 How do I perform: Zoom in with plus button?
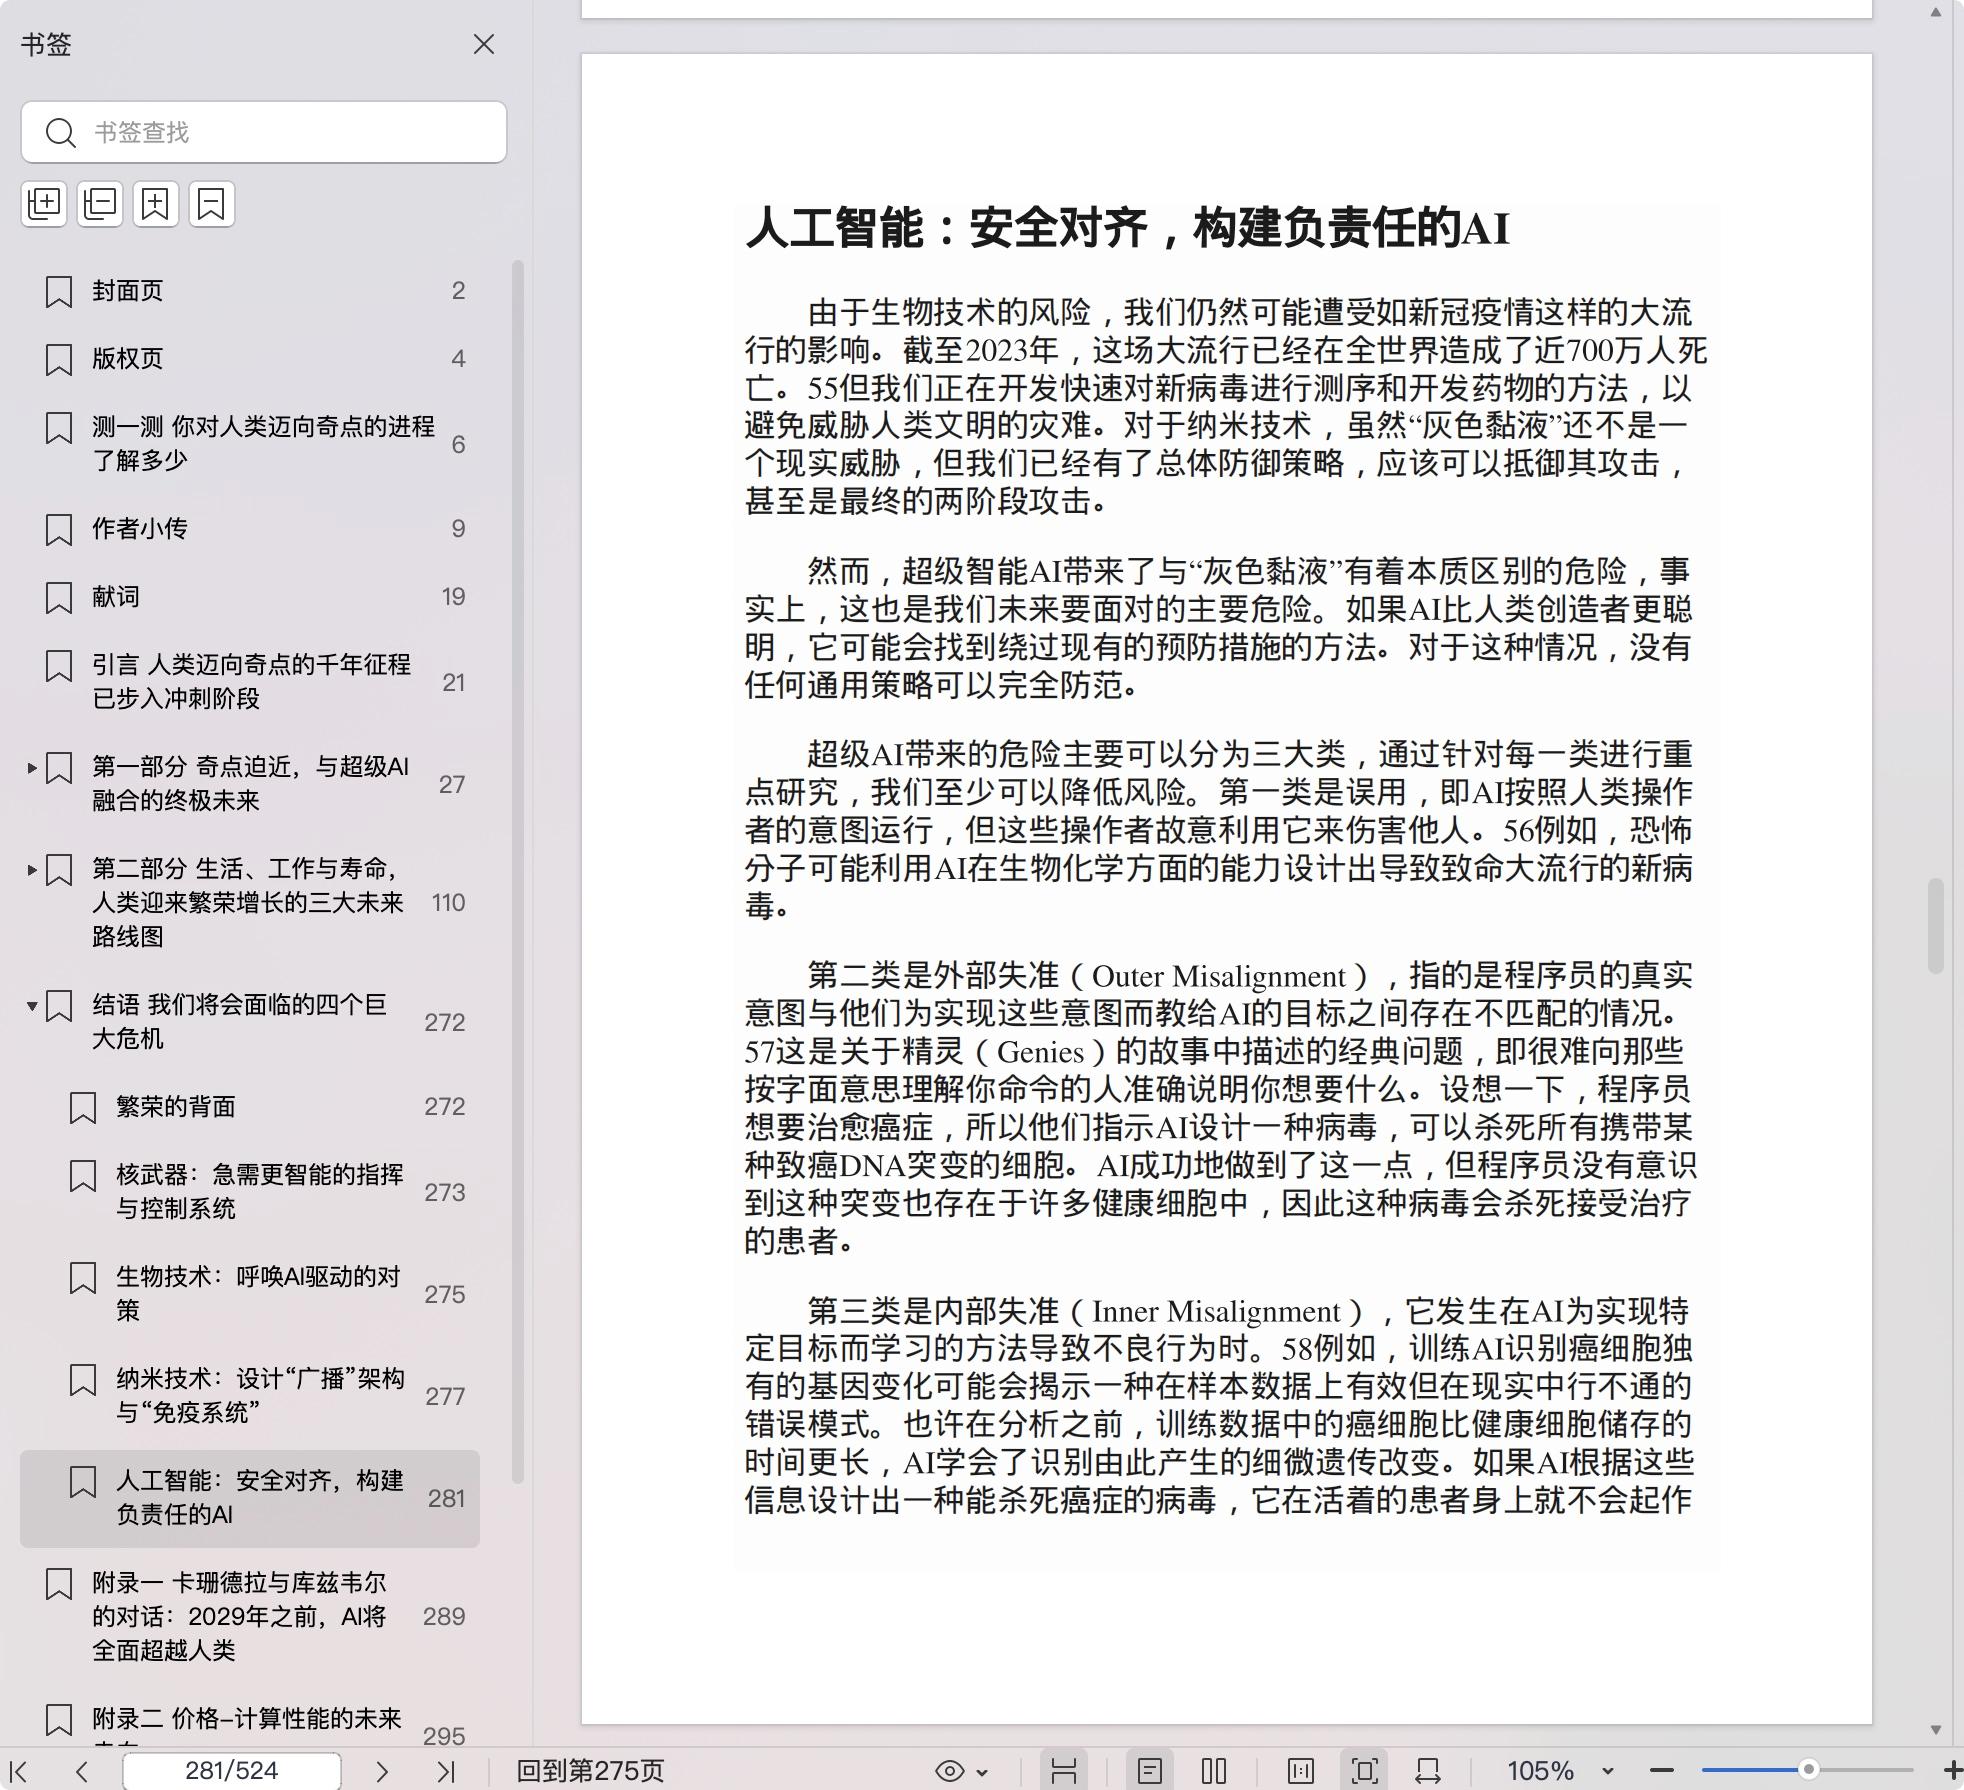pos(1952,1771)
